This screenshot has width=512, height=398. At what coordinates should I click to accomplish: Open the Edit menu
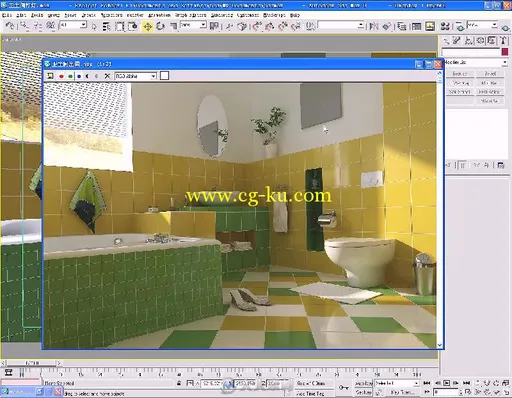pyautogui.click(x=21, y=15)
